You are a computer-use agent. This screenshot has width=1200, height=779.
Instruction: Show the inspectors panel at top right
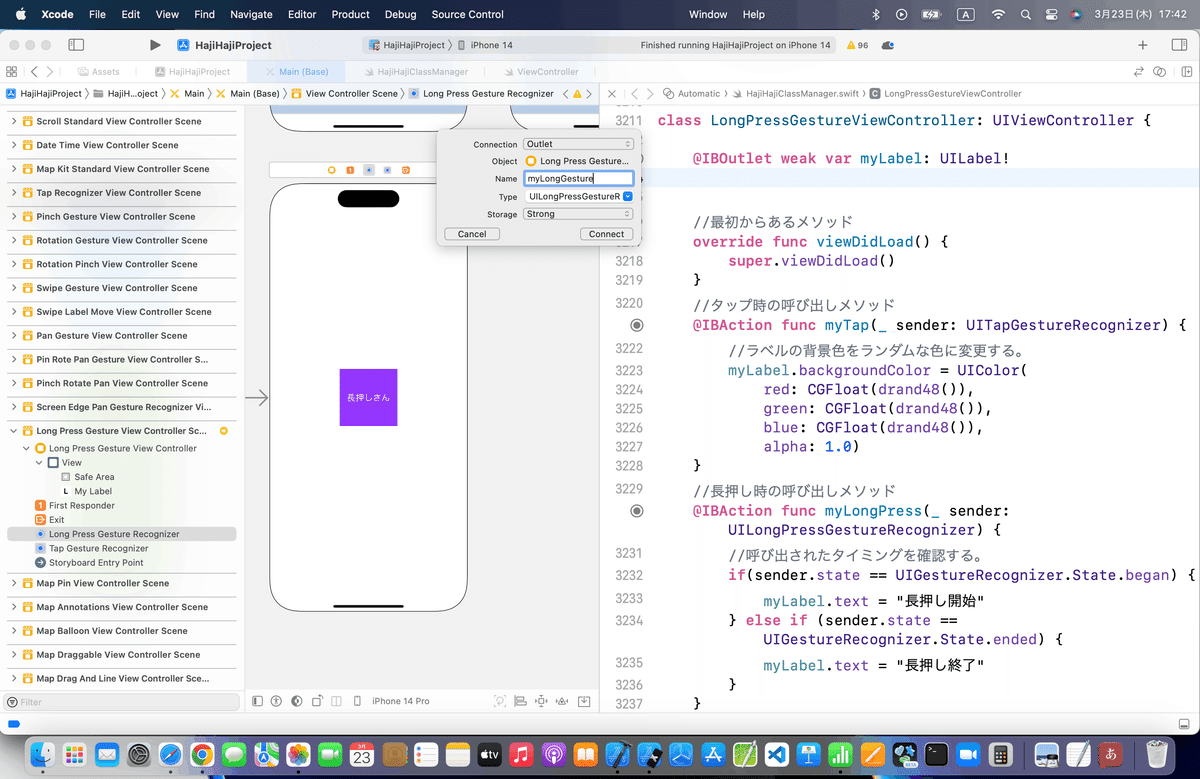tap(1178, 45)
